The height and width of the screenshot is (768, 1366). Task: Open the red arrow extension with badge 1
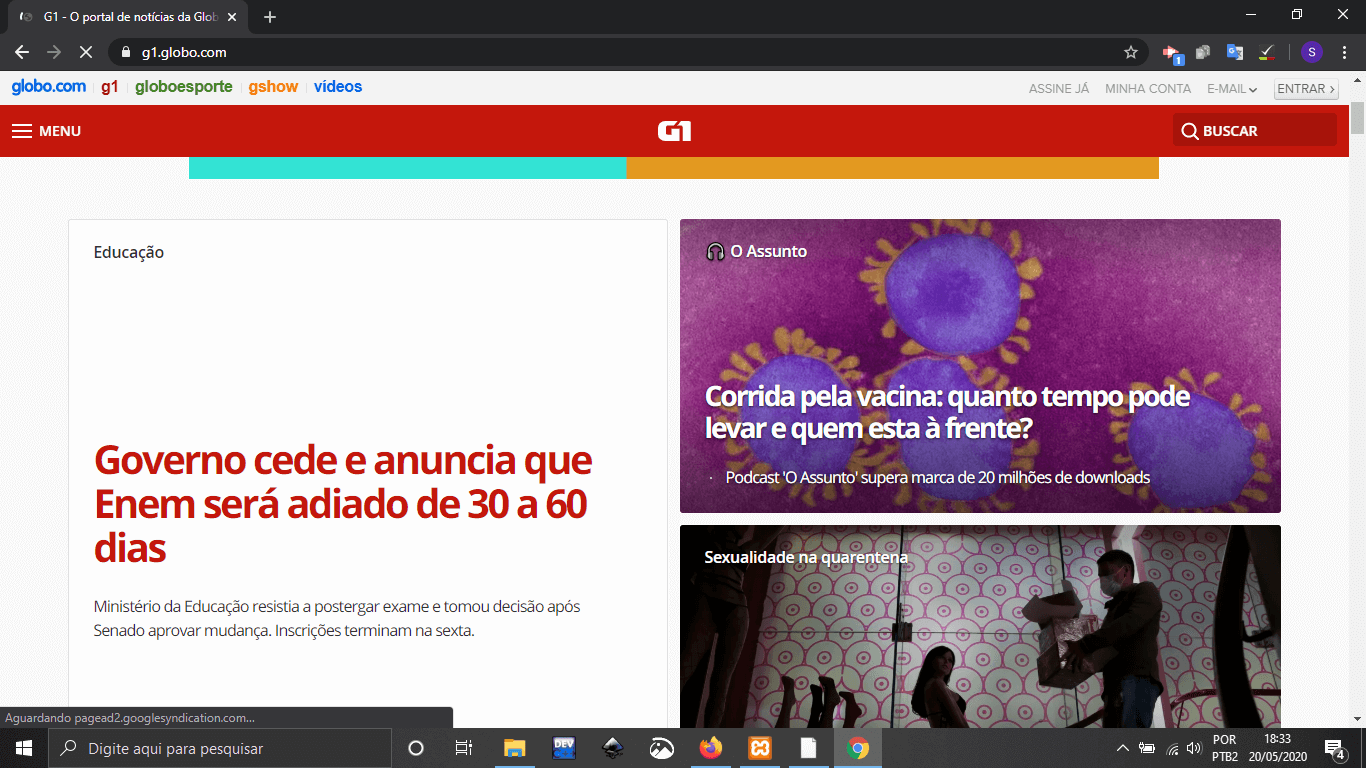click(1172, 52)
